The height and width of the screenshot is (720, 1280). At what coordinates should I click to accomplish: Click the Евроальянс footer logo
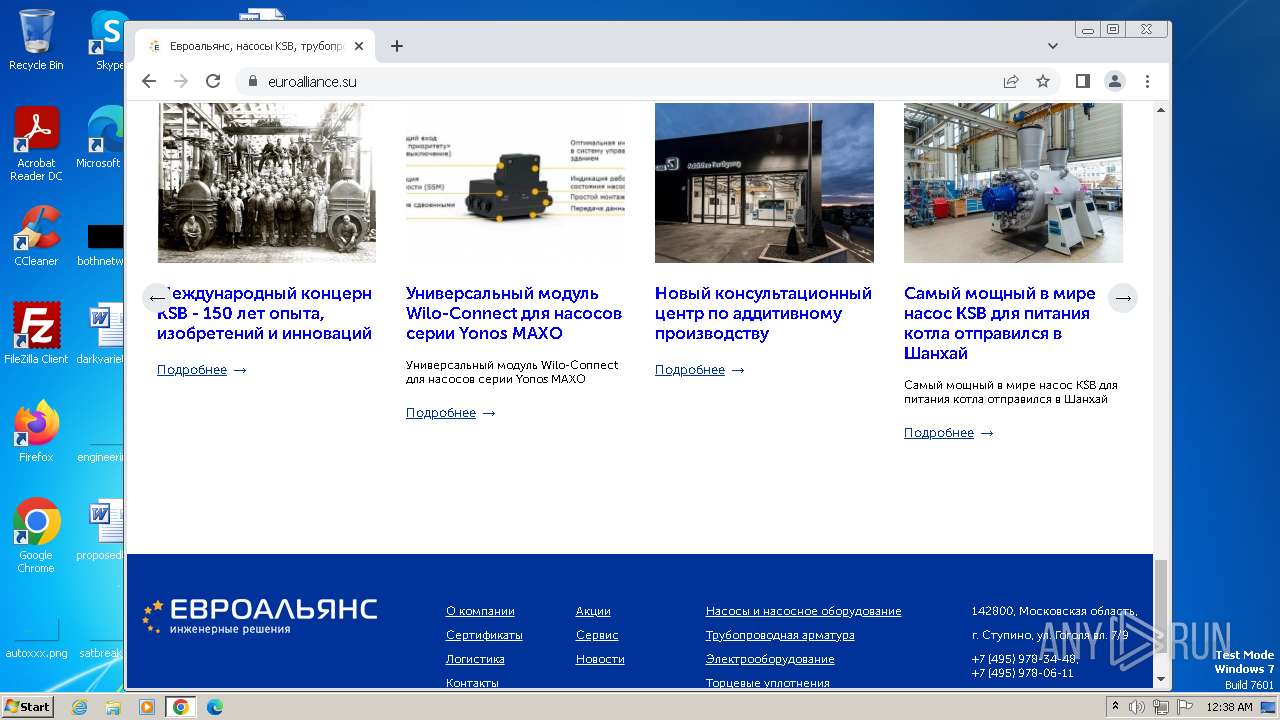point(260,616)
